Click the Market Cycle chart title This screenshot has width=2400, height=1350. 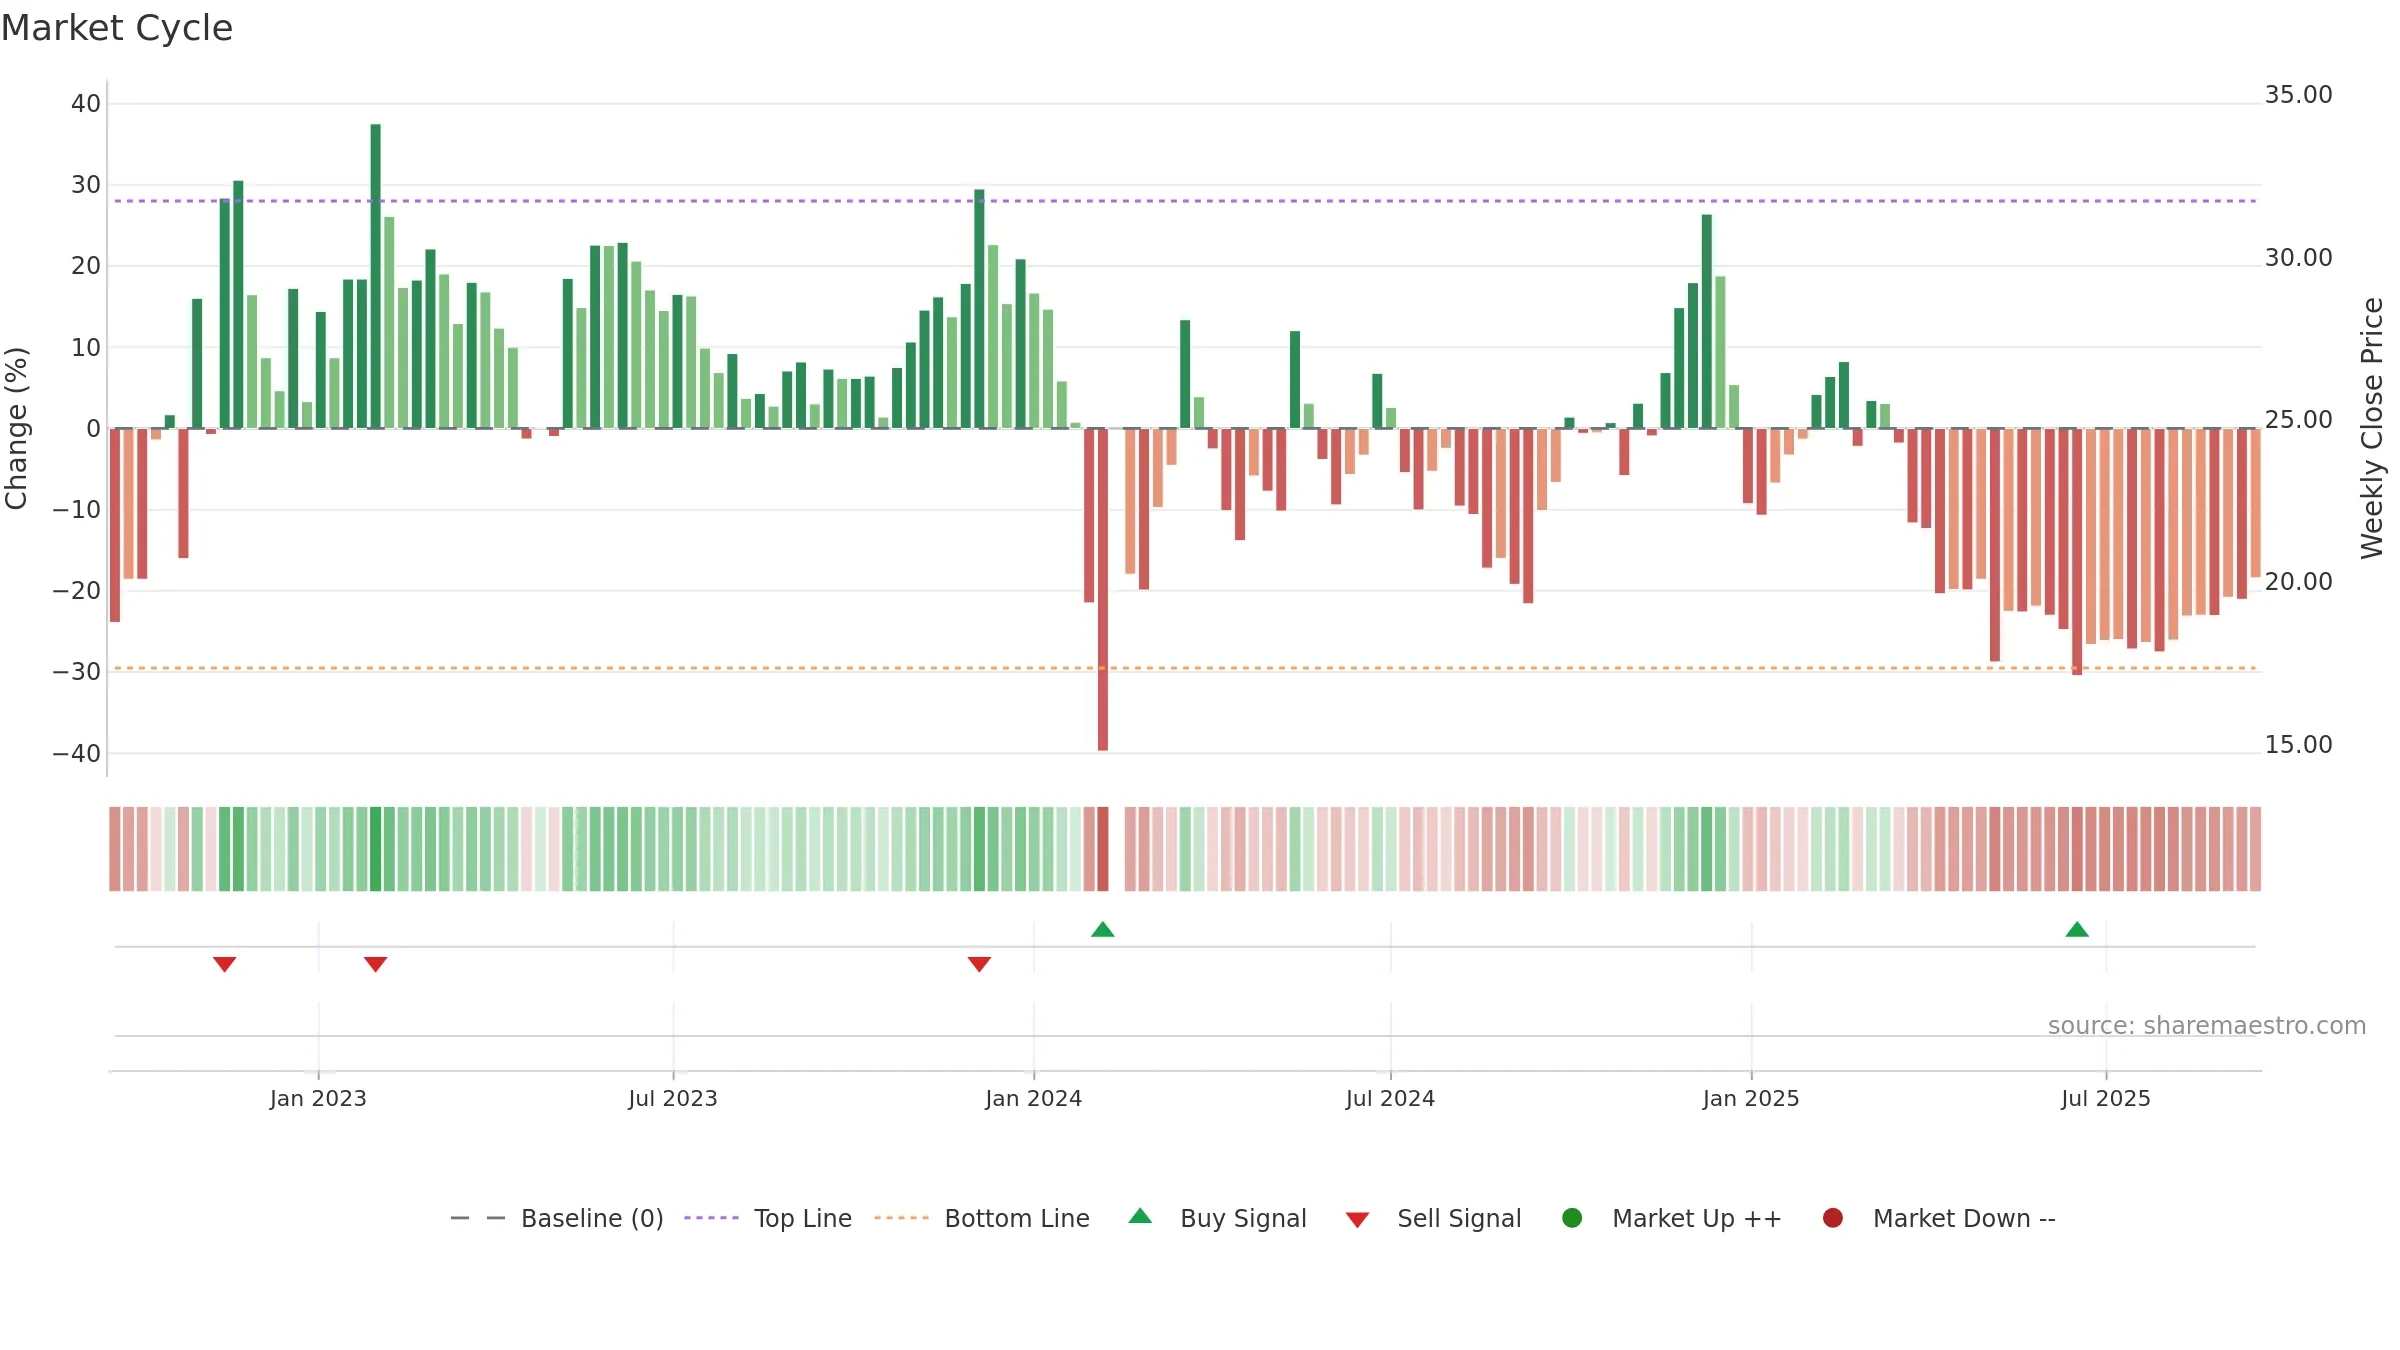tap(117, 28)
